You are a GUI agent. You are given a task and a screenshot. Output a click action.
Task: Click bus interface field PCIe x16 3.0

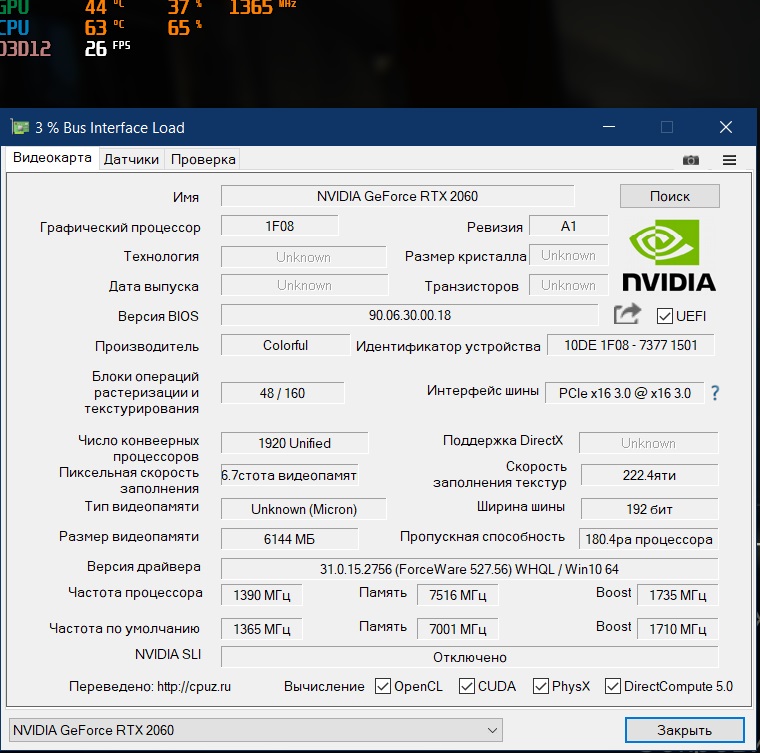click(x=625, y=393)
